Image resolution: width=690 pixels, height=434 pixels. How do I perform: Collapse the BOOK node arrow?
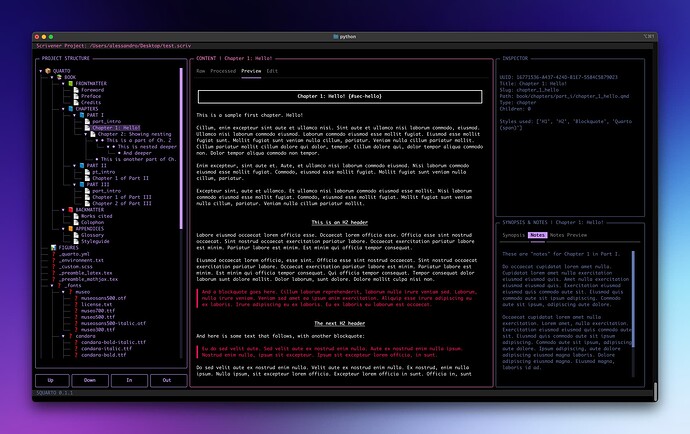coord(52,77)
